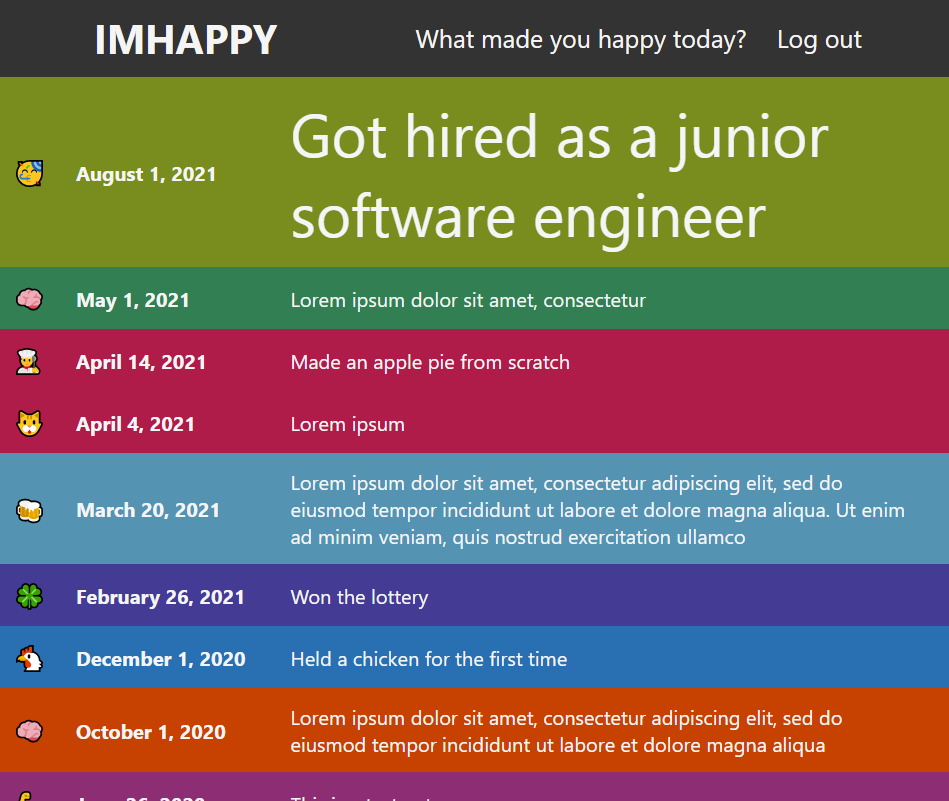Image resolution: width=949 pixels, height=801 pixels.
Task: Click the cat face emoji icon
Action: pyautogui.click(x=29, y=424)
